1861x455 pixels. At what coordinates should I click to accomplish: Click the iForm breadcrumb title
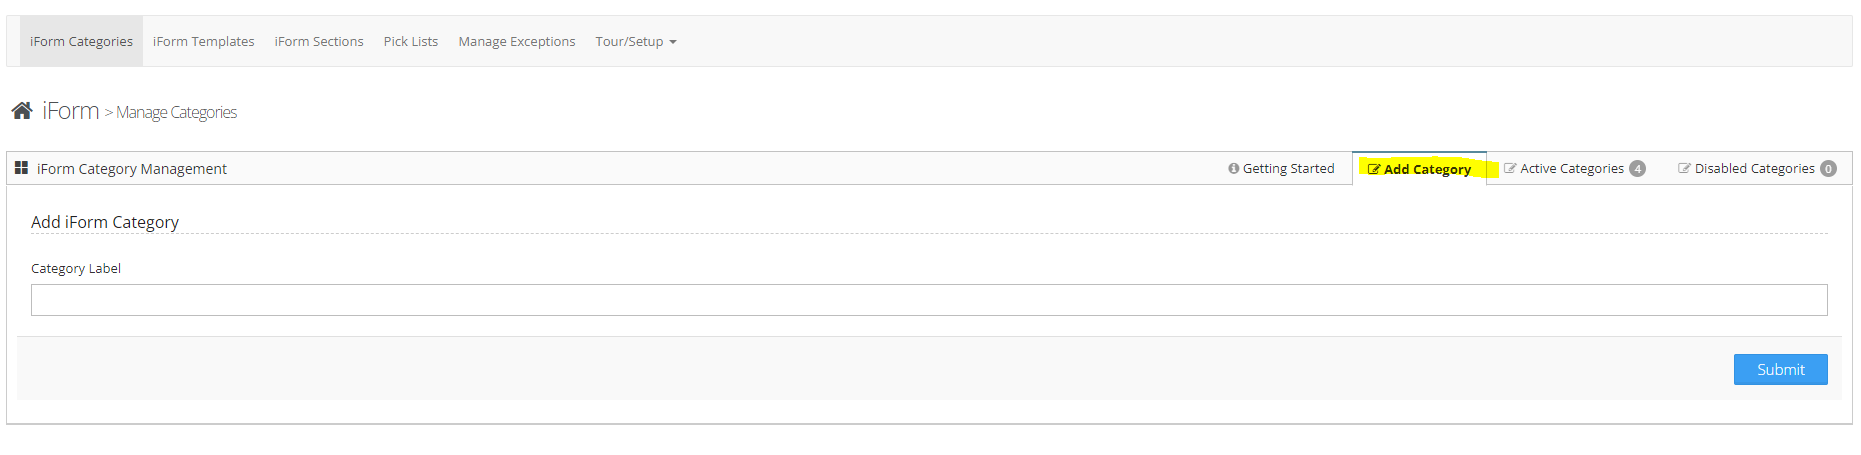coord(71,111)
